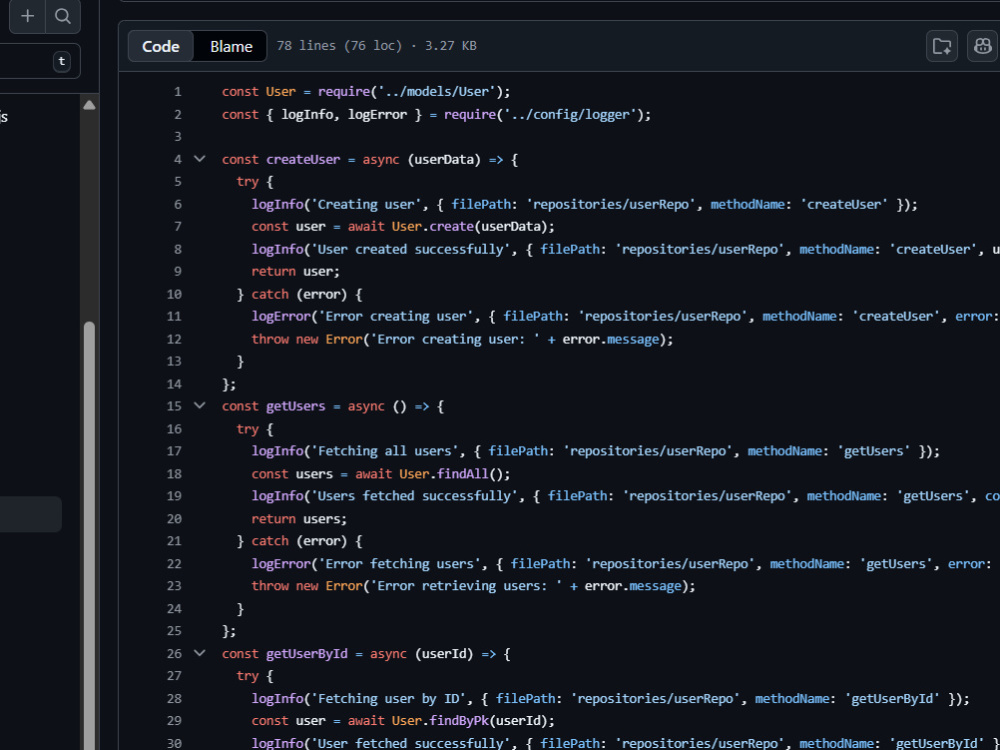This screenshot has width=1000, height=750.
Task: Click 'Fetching user by ID' string on line 28
Action: coord(392,698)
